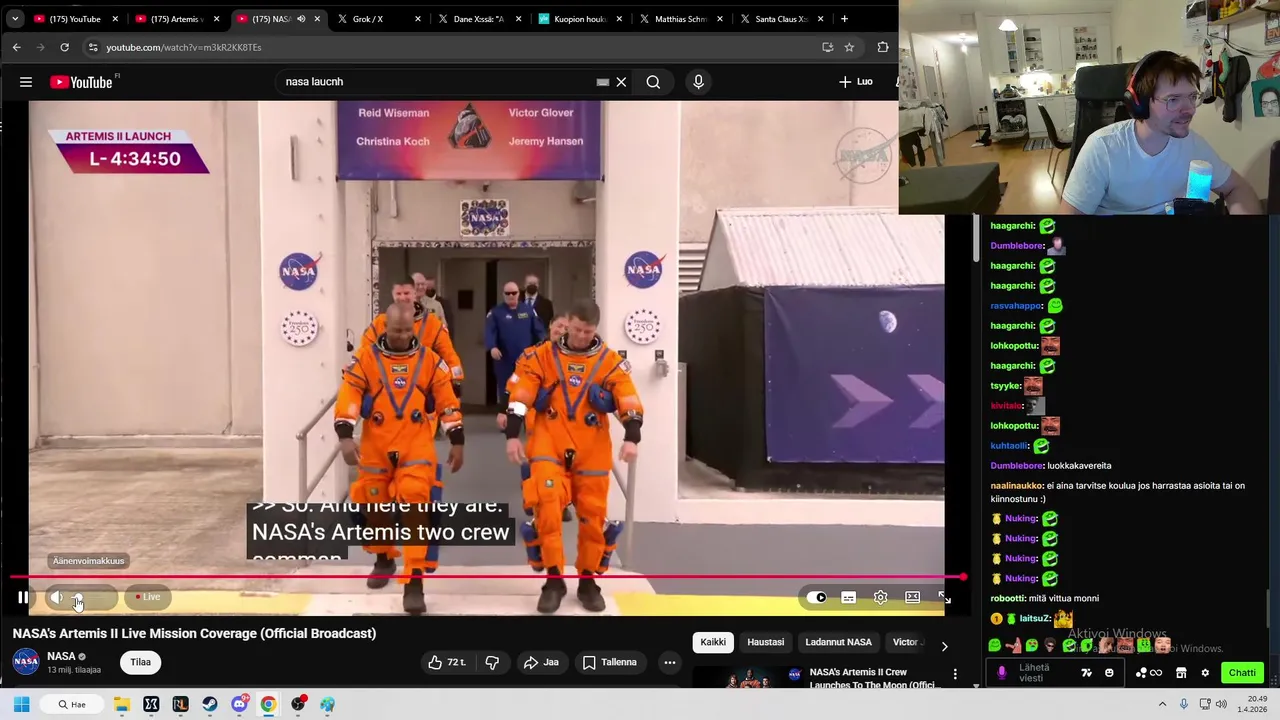
Task: Open the chat shop store icon
Action: pyautogui.click(x=1181, y=673)
